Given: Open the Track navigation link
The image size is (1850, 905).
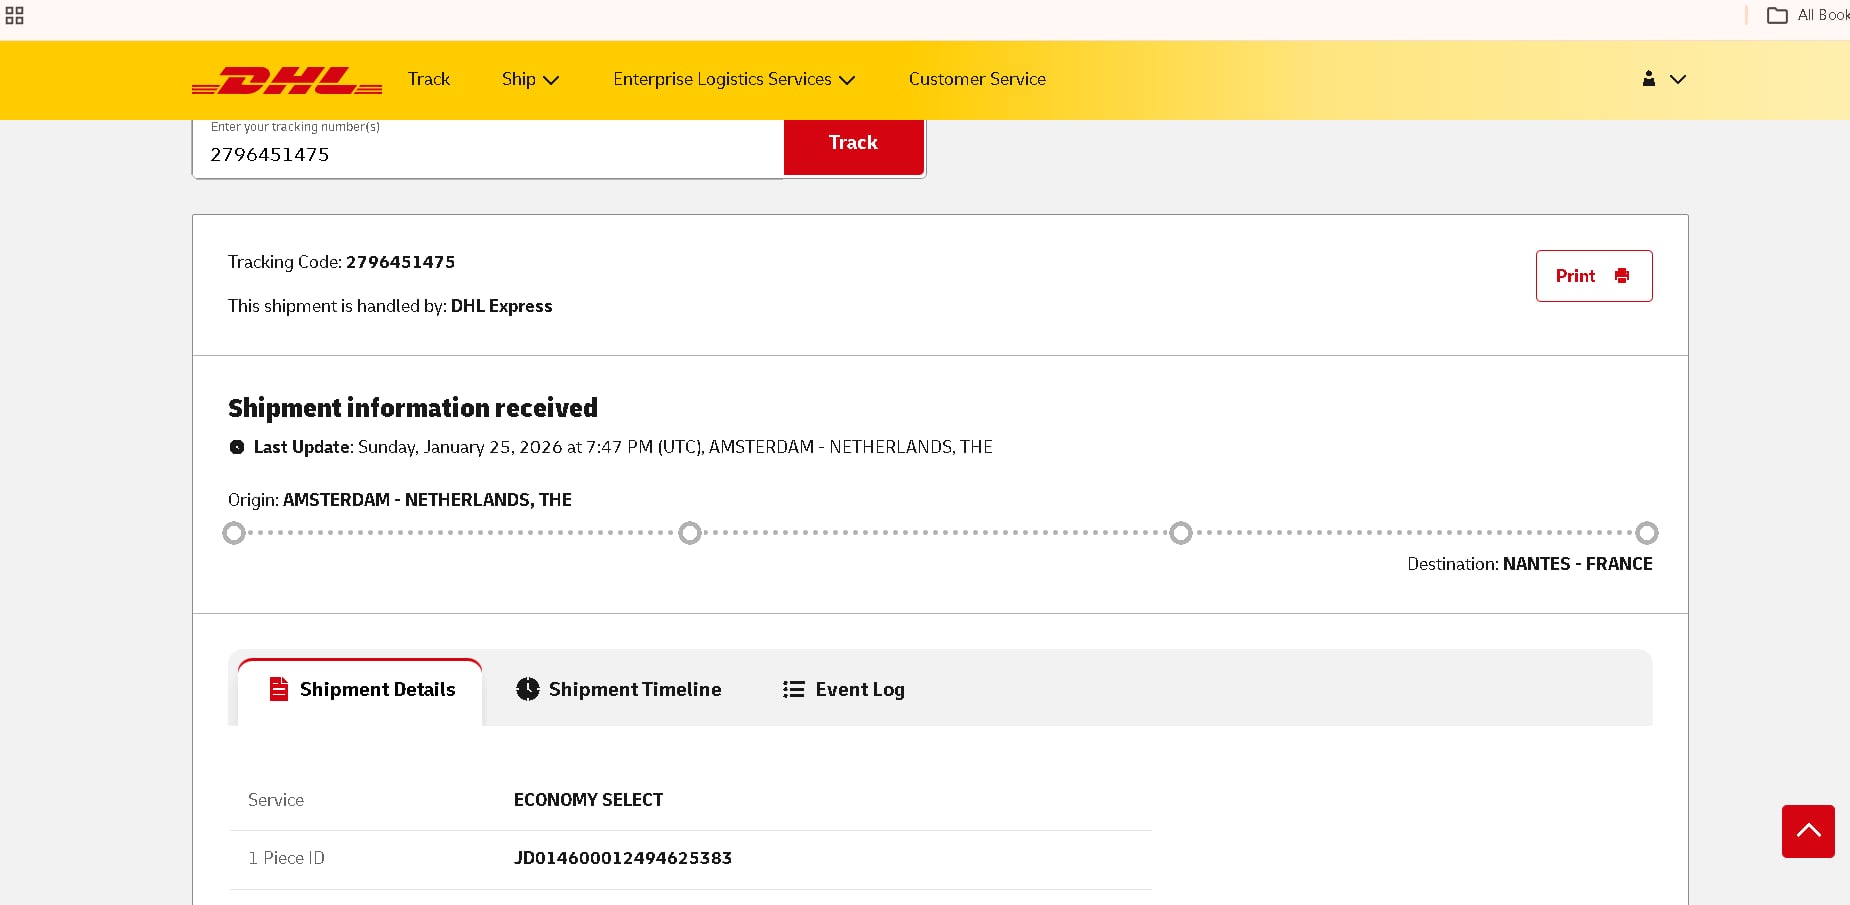Looking at the screenshot, I should [x=429, y=79].
